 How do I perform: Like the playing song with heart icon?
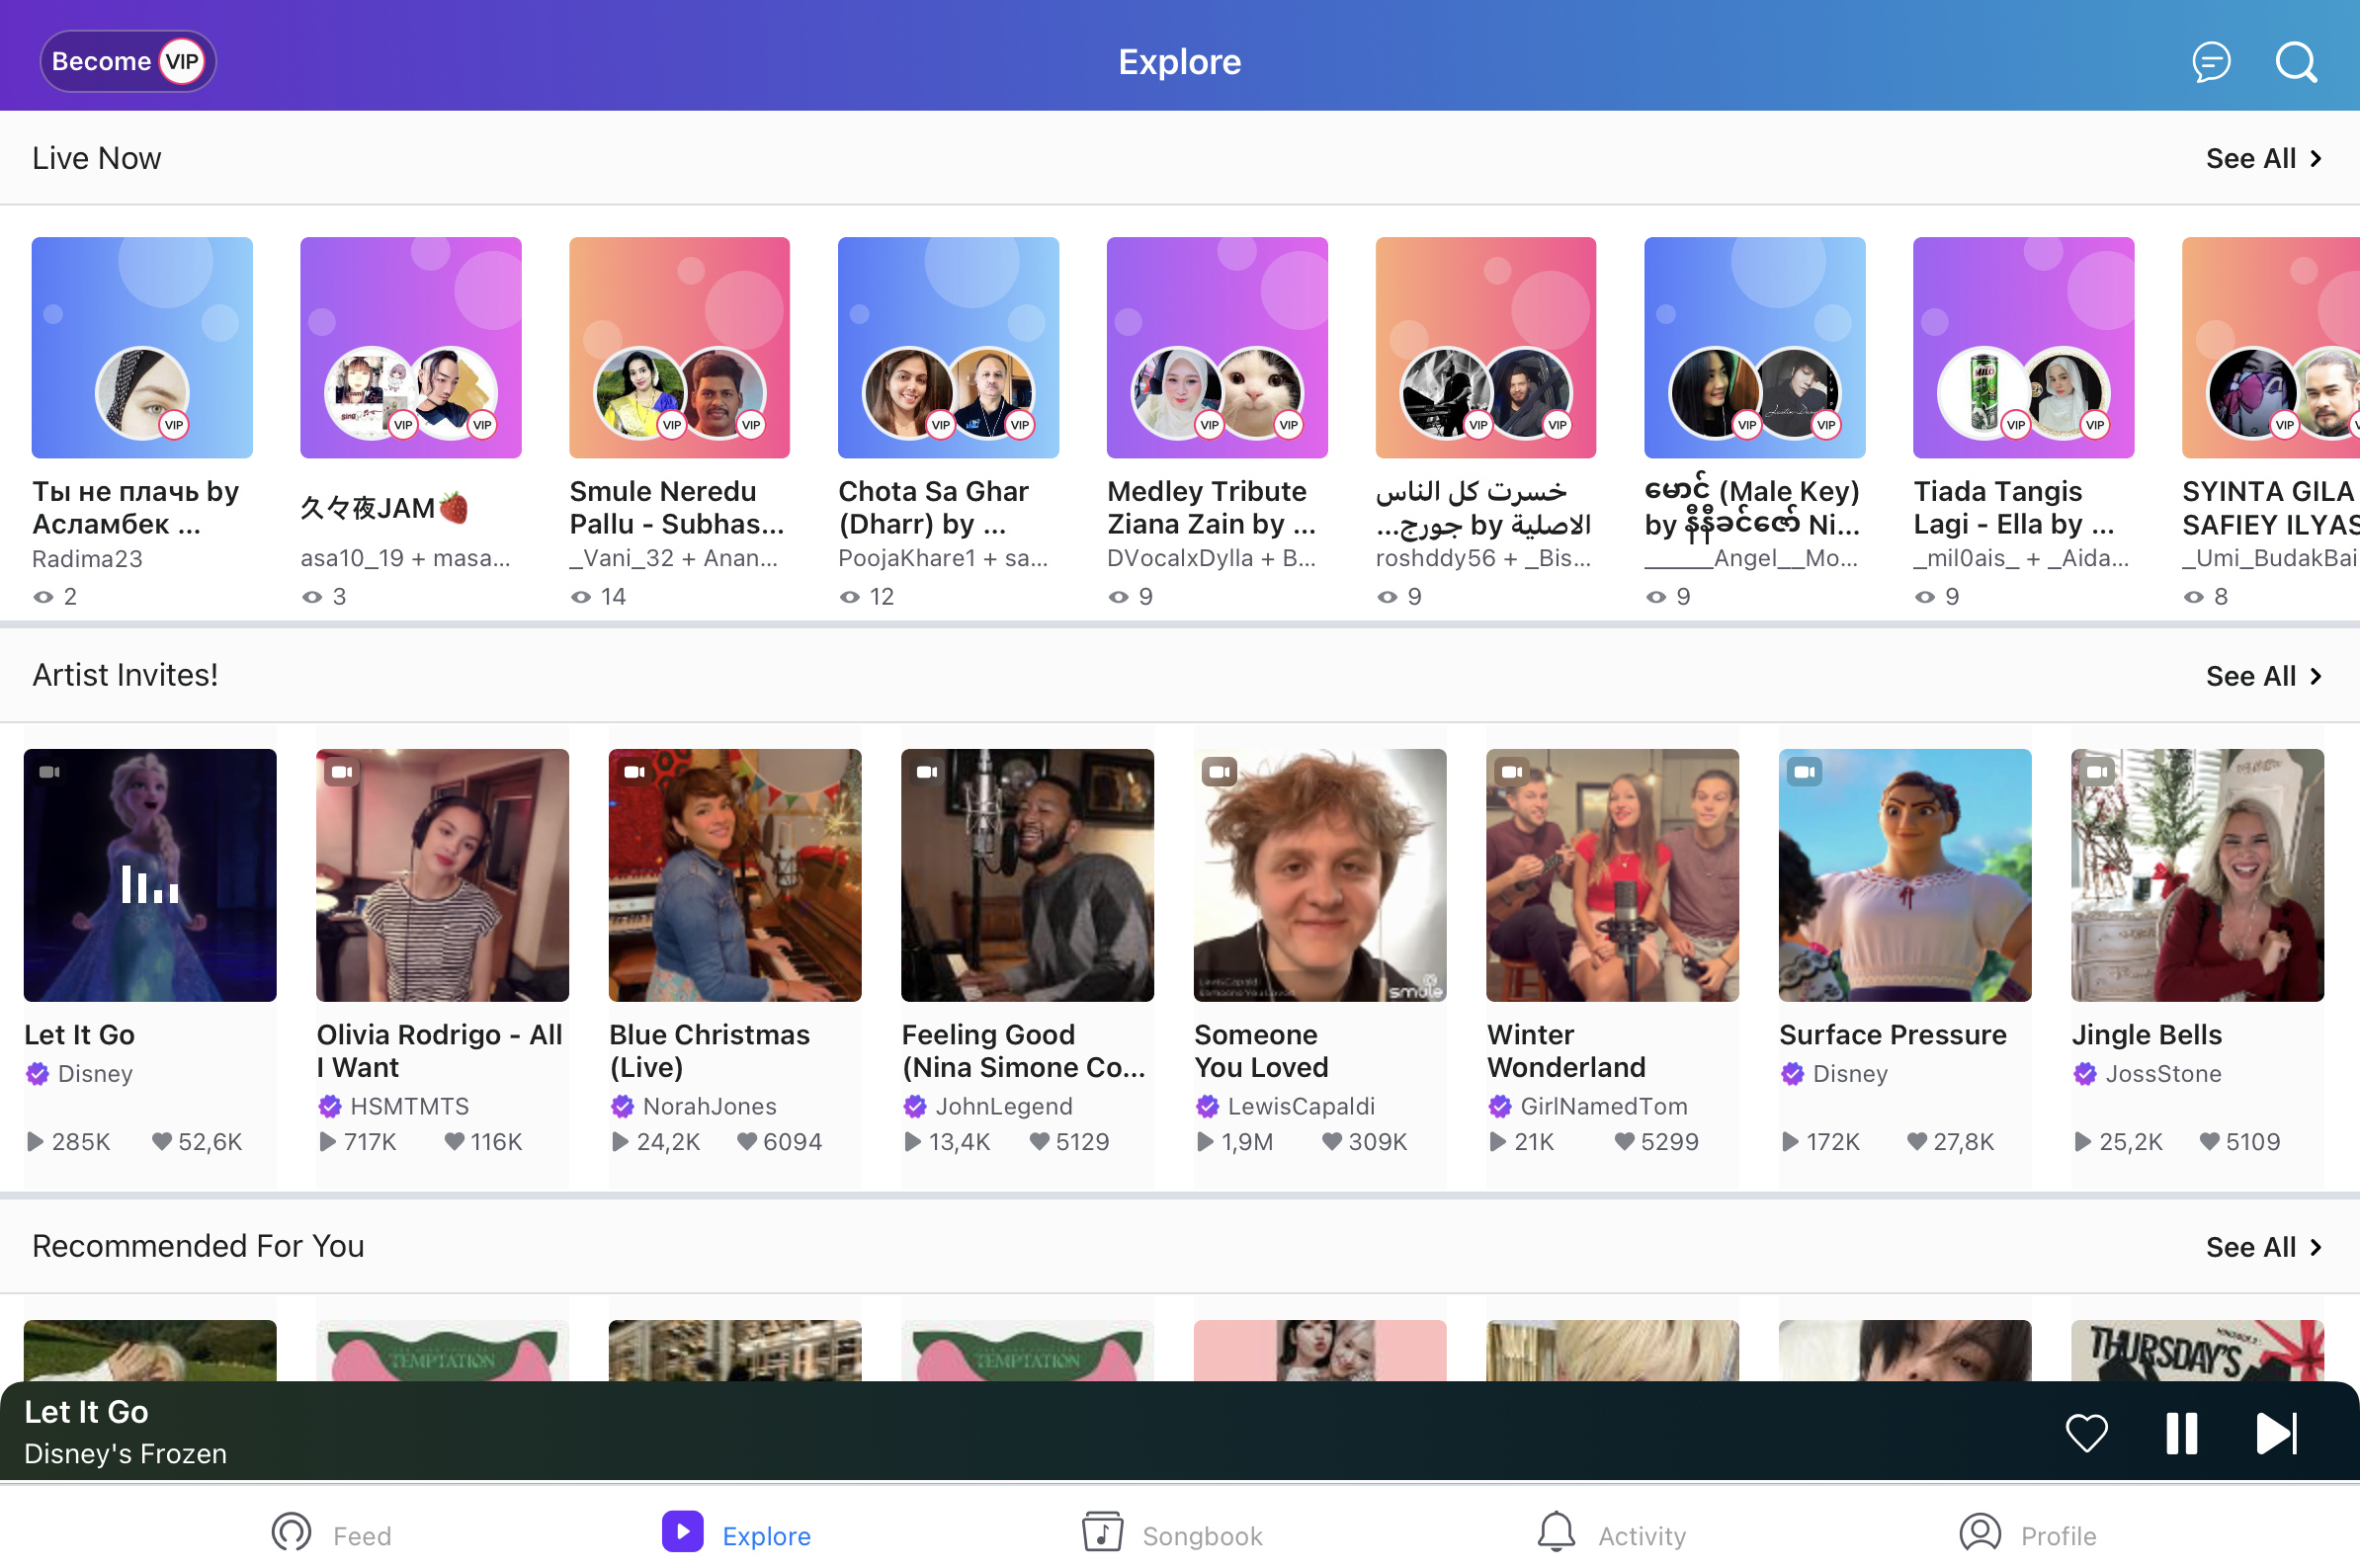point(2087,1433)
